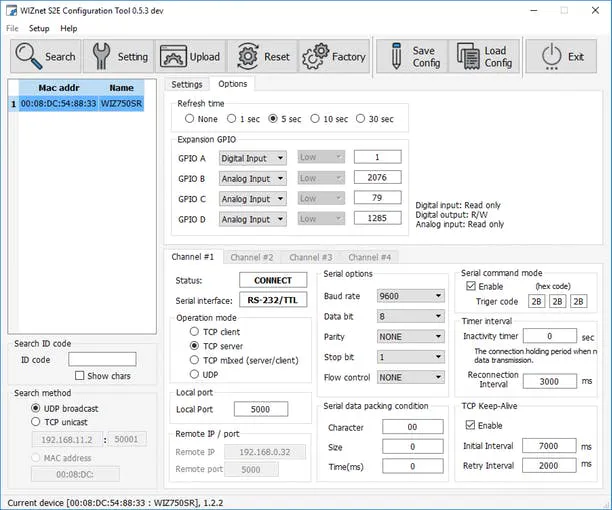Open the Data bit dropdown
Viewport: 612px width, 510px height.
click(411, 316)
